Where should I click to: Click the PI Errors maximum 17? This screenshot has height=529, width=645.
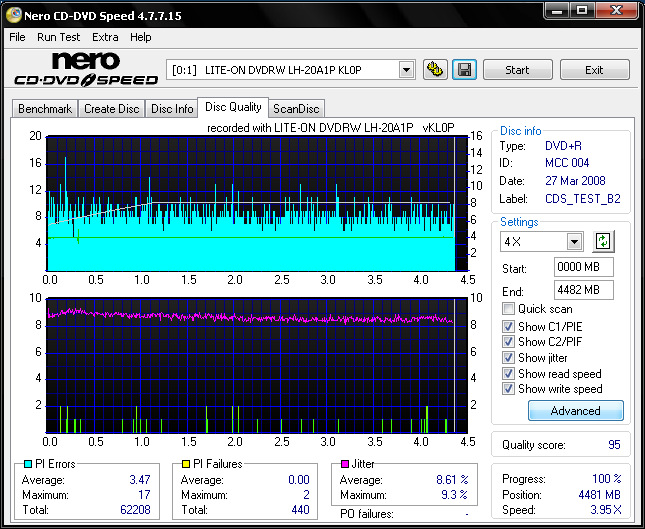[x=144, y=494]
